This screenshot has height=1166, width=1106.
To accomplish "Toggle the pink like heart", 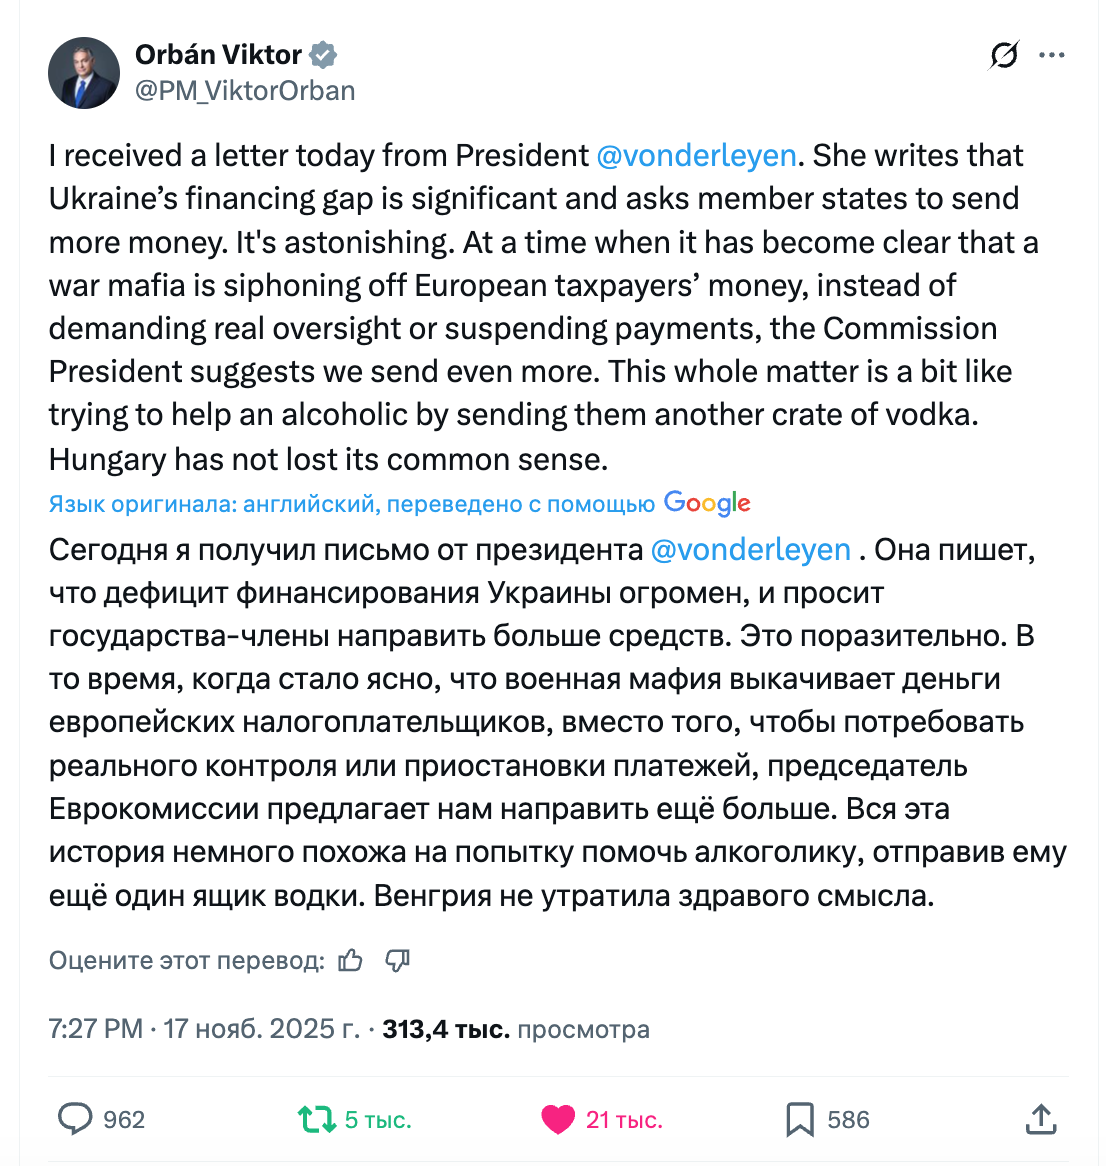I will click(x=558, y=1119).
